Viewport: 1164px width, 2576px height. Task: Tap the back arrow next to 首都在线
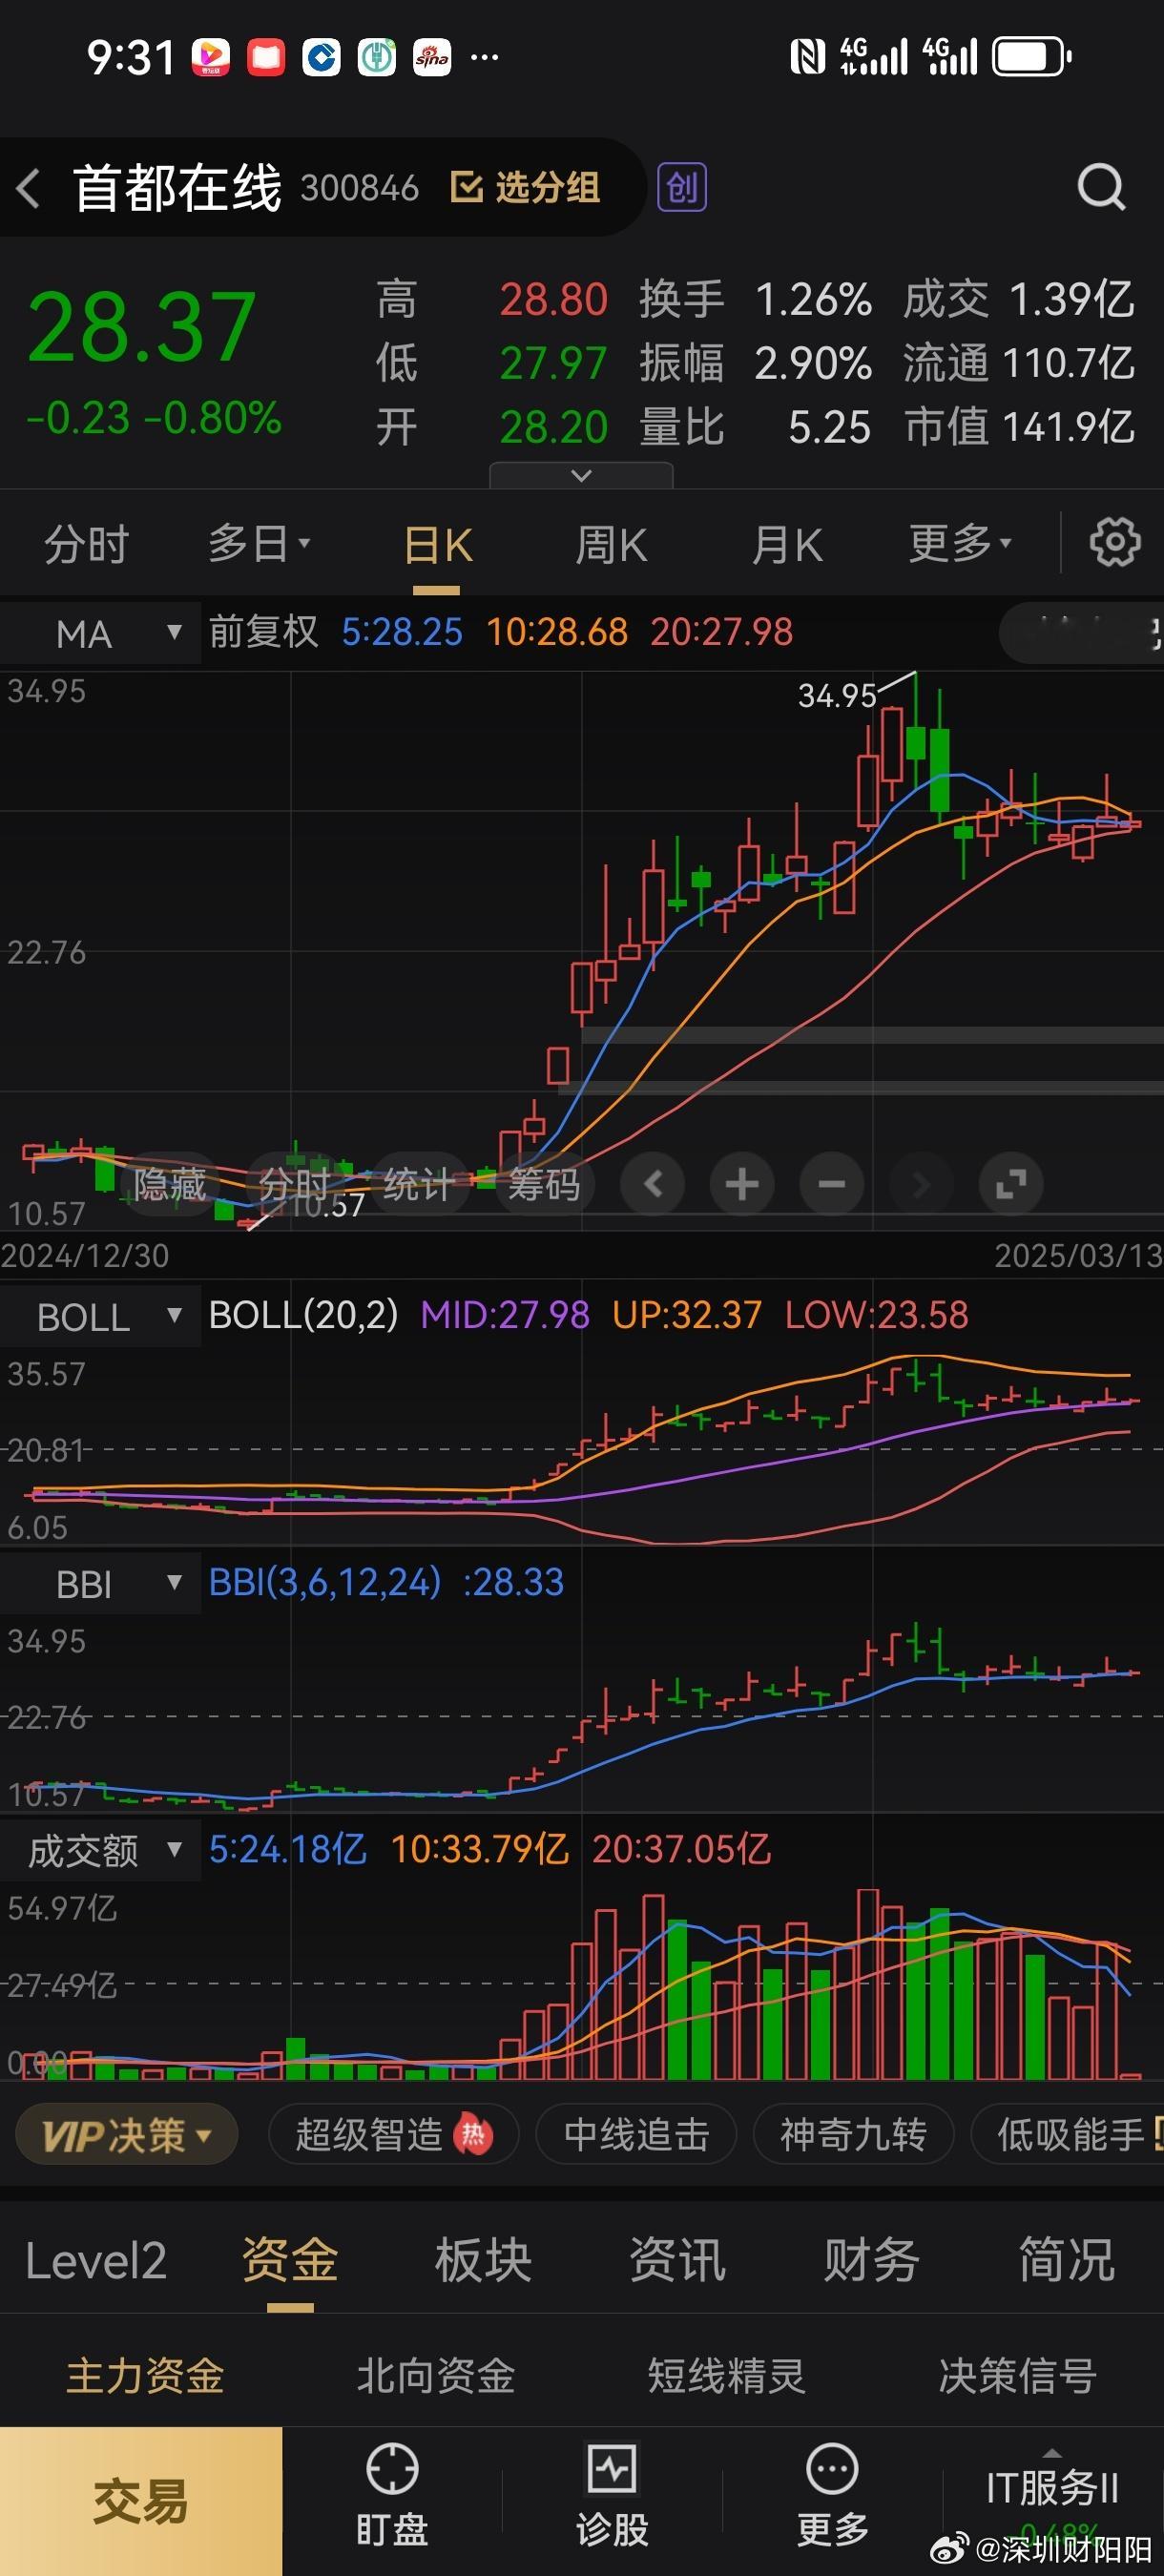pos(28,188)
